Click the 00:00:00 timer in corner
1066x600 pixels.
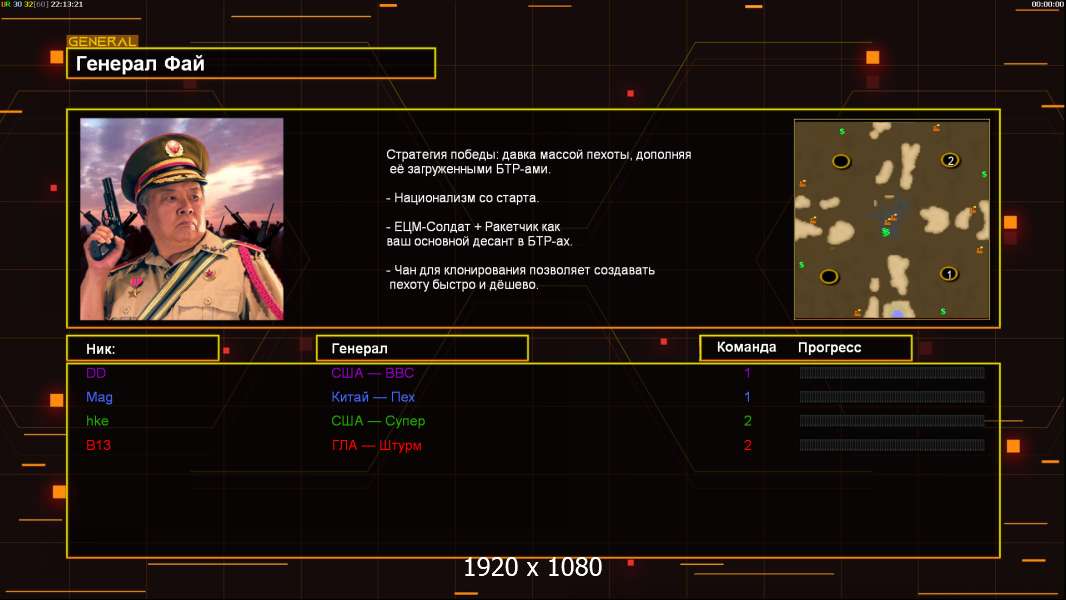click(x=1047, y=4)
